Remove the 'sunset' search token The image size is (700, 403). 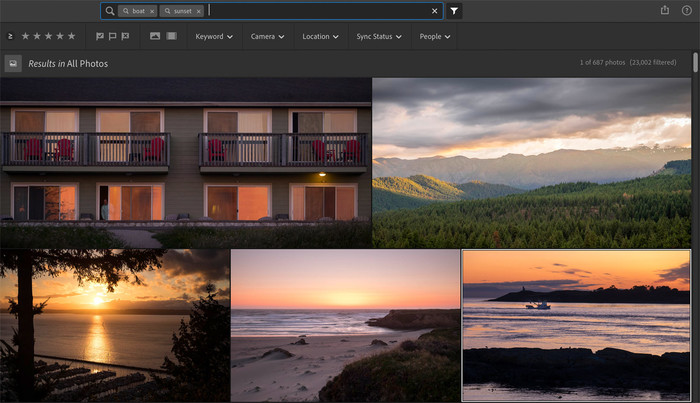pyautogui.click(x=198, y=11)
